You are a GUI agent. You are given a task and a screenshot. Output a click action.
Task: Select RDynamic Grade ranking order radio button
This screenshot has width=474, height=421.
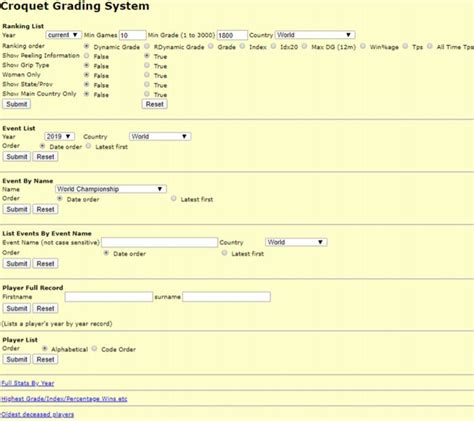(147, 46)
